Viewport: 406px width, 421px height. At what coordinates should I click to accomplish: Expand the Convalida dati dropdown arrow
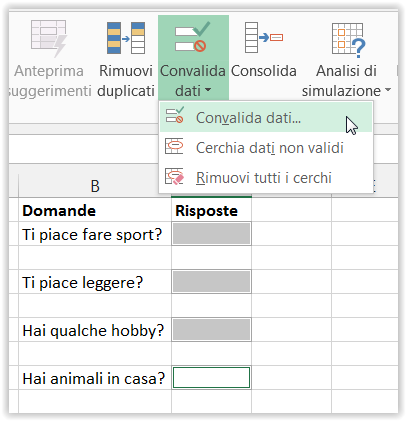[208, 90]
